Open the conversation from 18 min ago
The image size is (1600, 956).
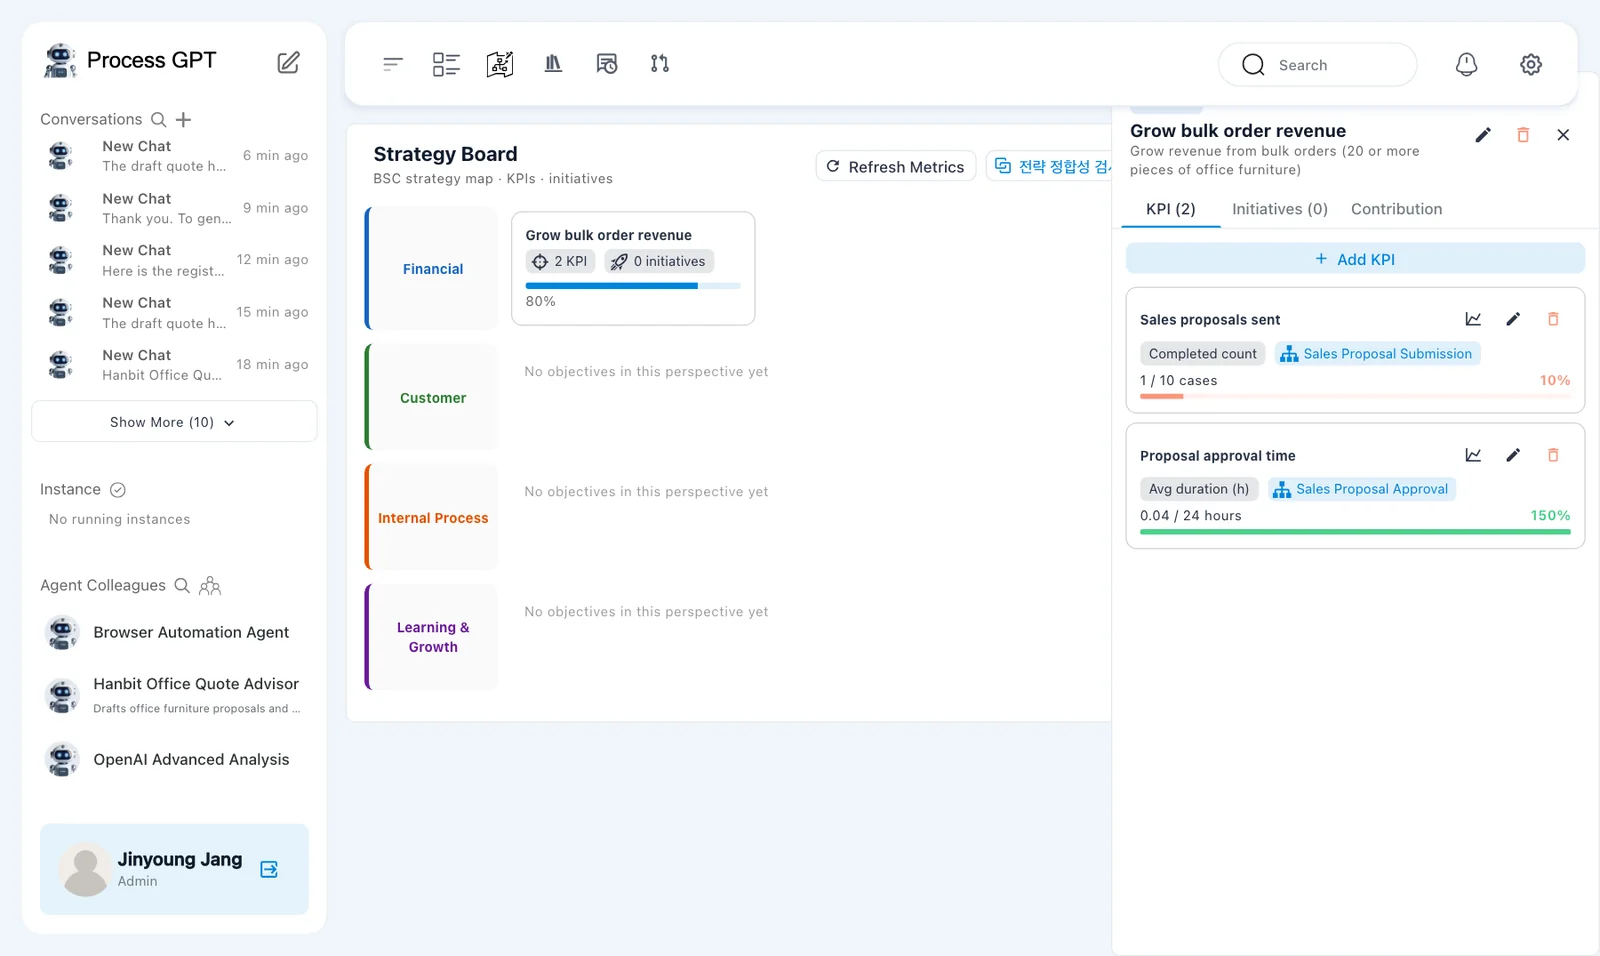[174, 365]
